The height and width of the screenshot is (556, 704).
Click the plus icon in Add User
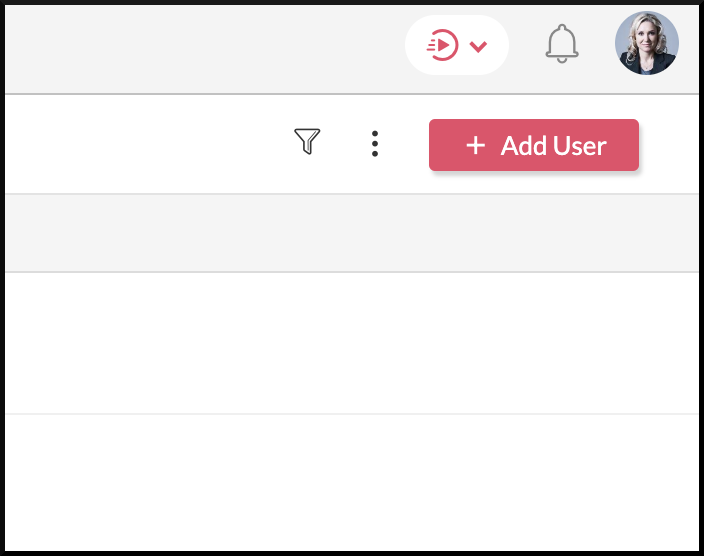coord(476,146)
